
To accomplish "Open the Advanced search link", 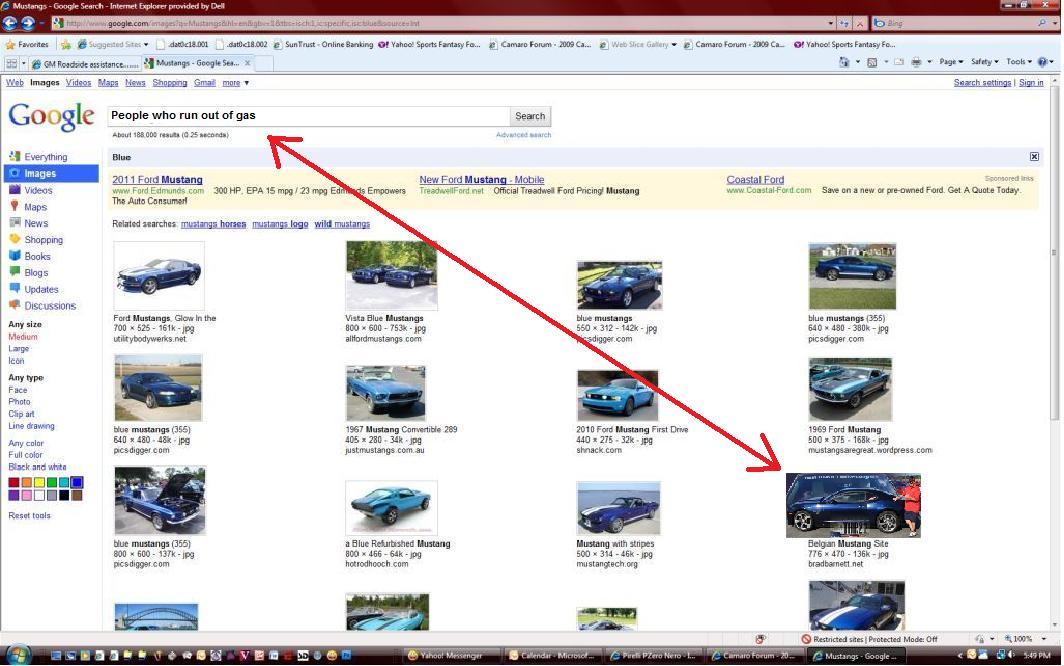I will click(523, 135).
